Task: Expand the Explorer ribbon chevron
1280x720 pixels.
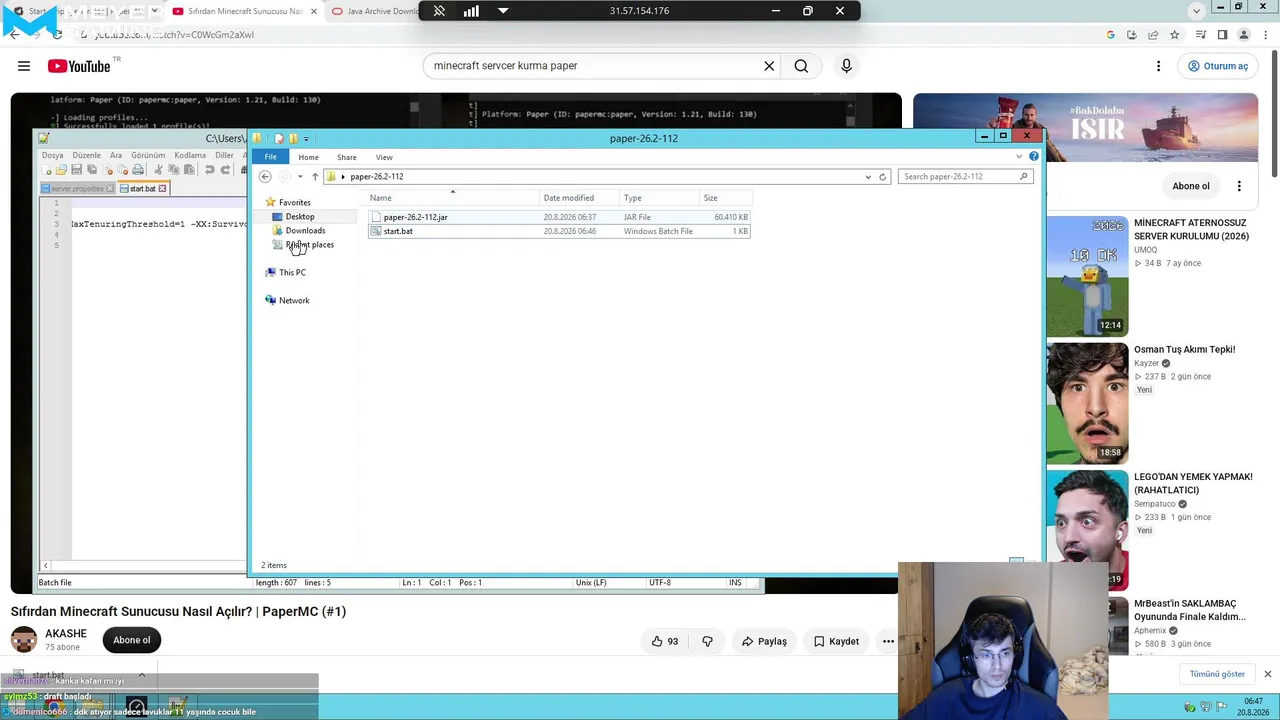Action: (1019, 157)
